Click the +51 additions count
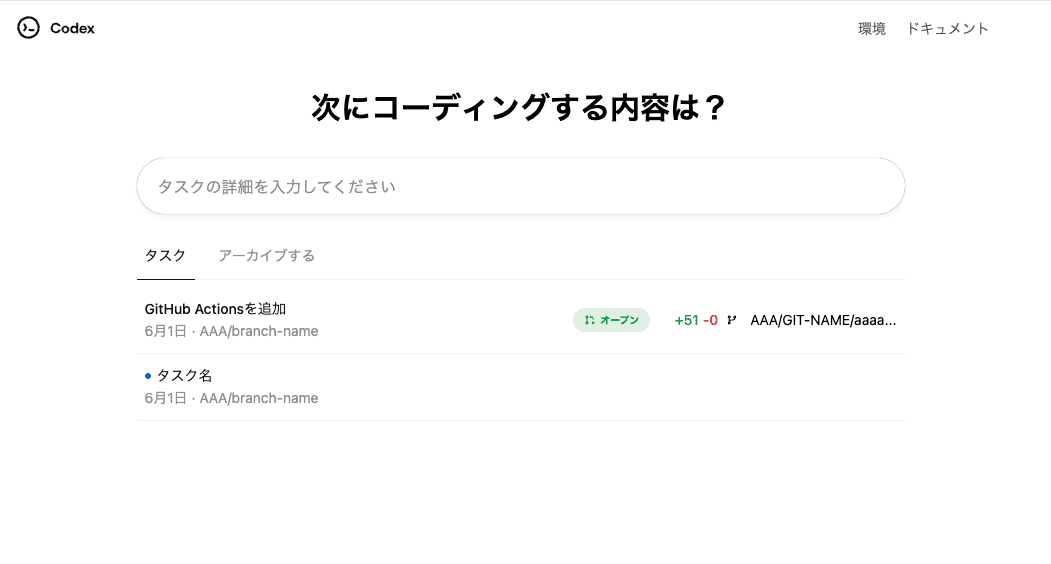The image size is (1051, 564). (686, 320)
